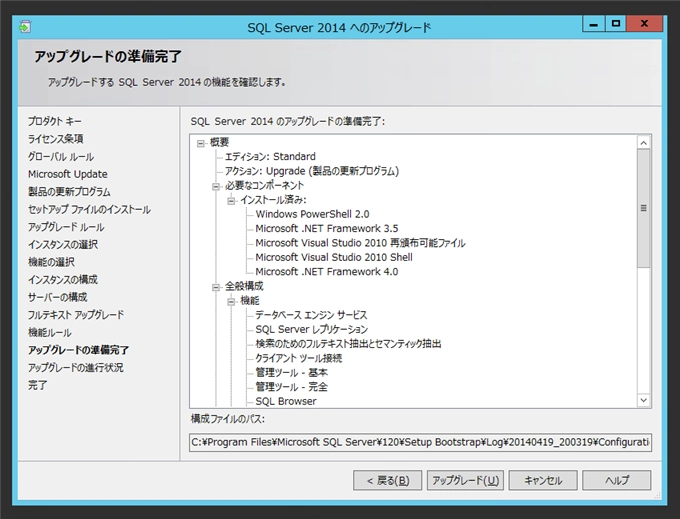Select Visual Studio 2010 再頒布可能ファイル item
Viewport: 680px width, 519px height.
coord(360,243)
